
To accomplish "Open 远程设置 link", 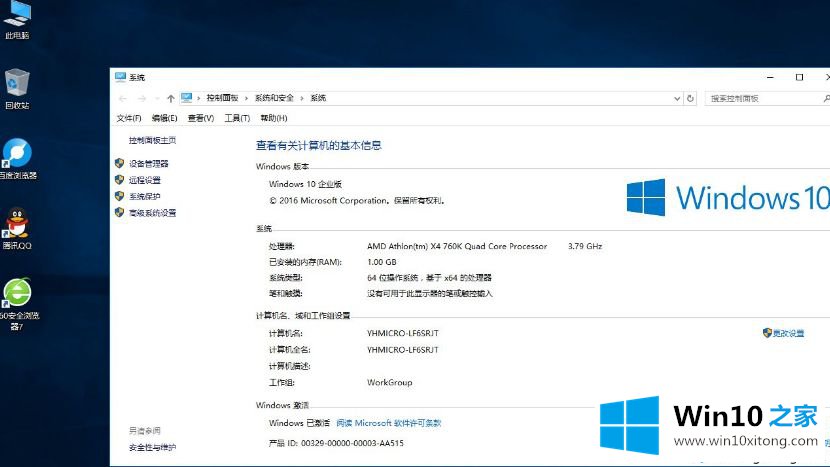I will [145, 180].
